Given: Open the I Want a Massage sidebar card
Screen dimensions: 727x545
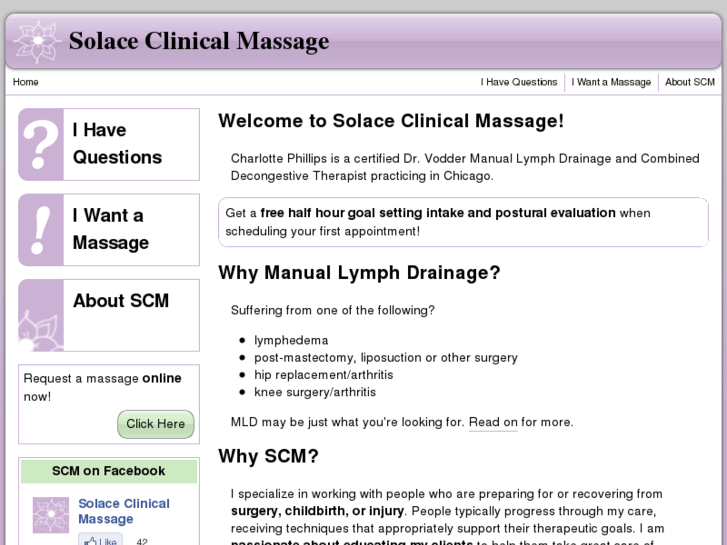Looking at the screenshot, I should (x=109, y=230).
